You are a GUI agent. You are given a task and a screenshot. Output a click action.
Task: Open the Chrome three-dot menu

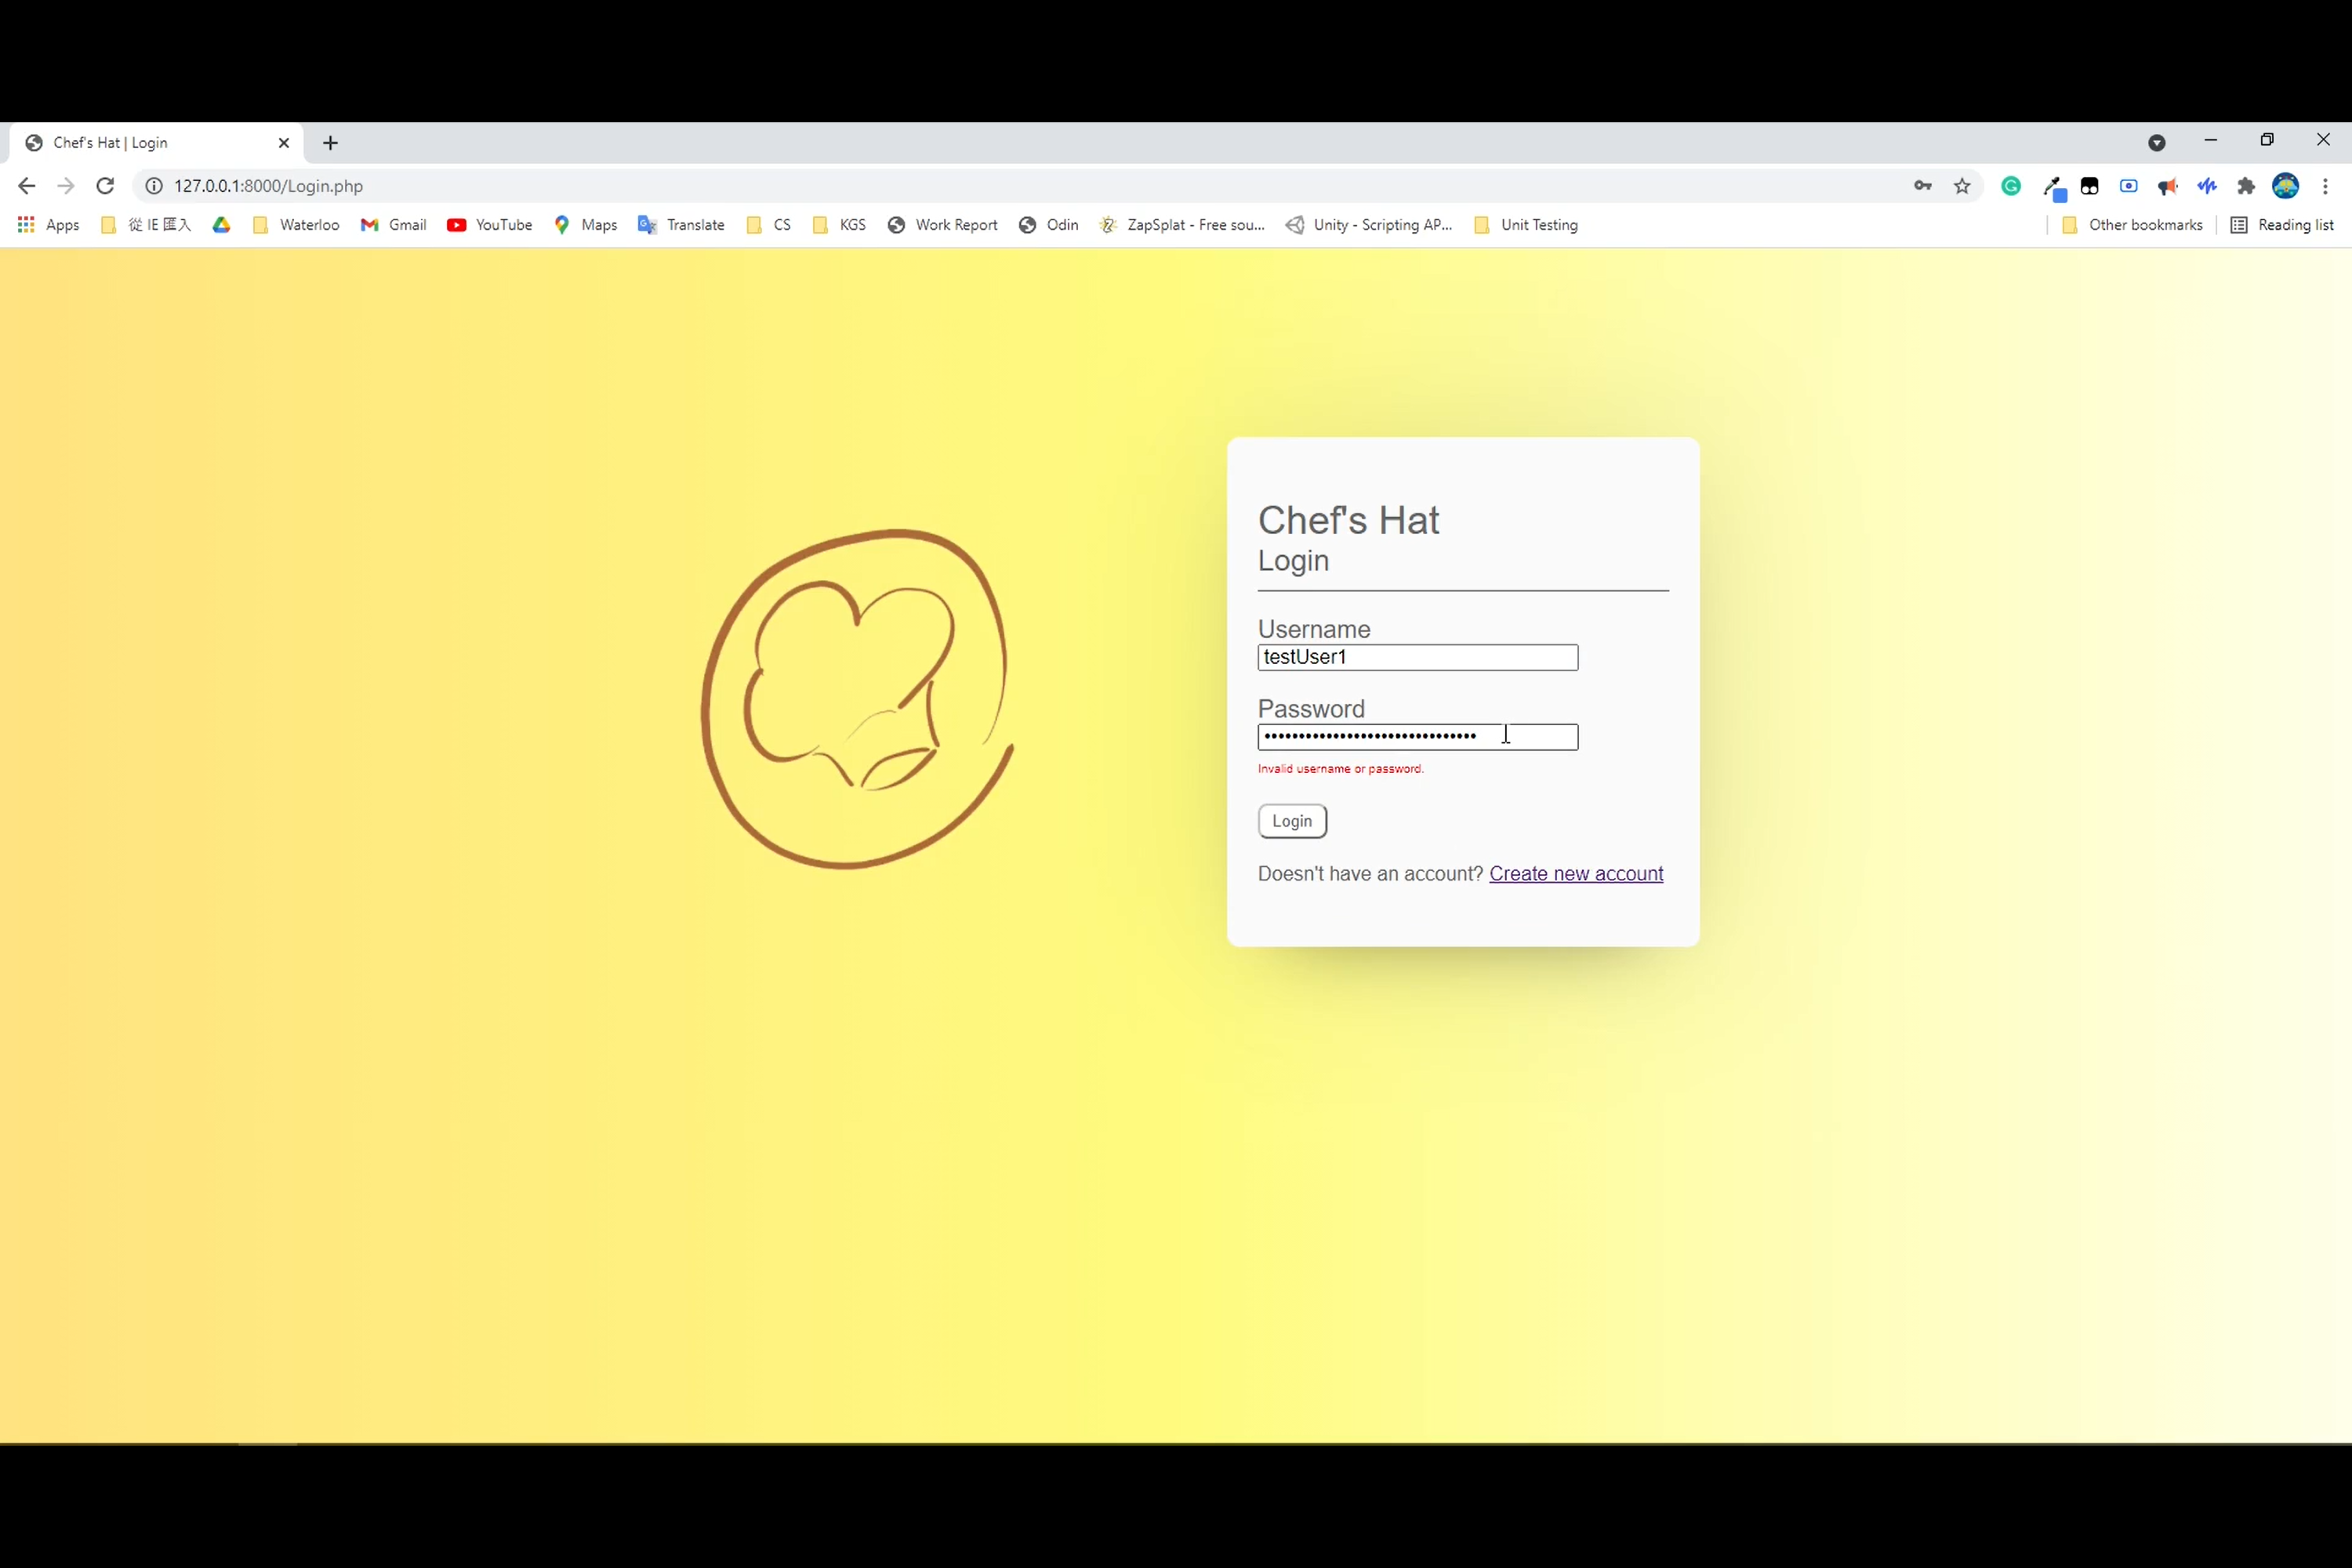tap(2325, 186)
